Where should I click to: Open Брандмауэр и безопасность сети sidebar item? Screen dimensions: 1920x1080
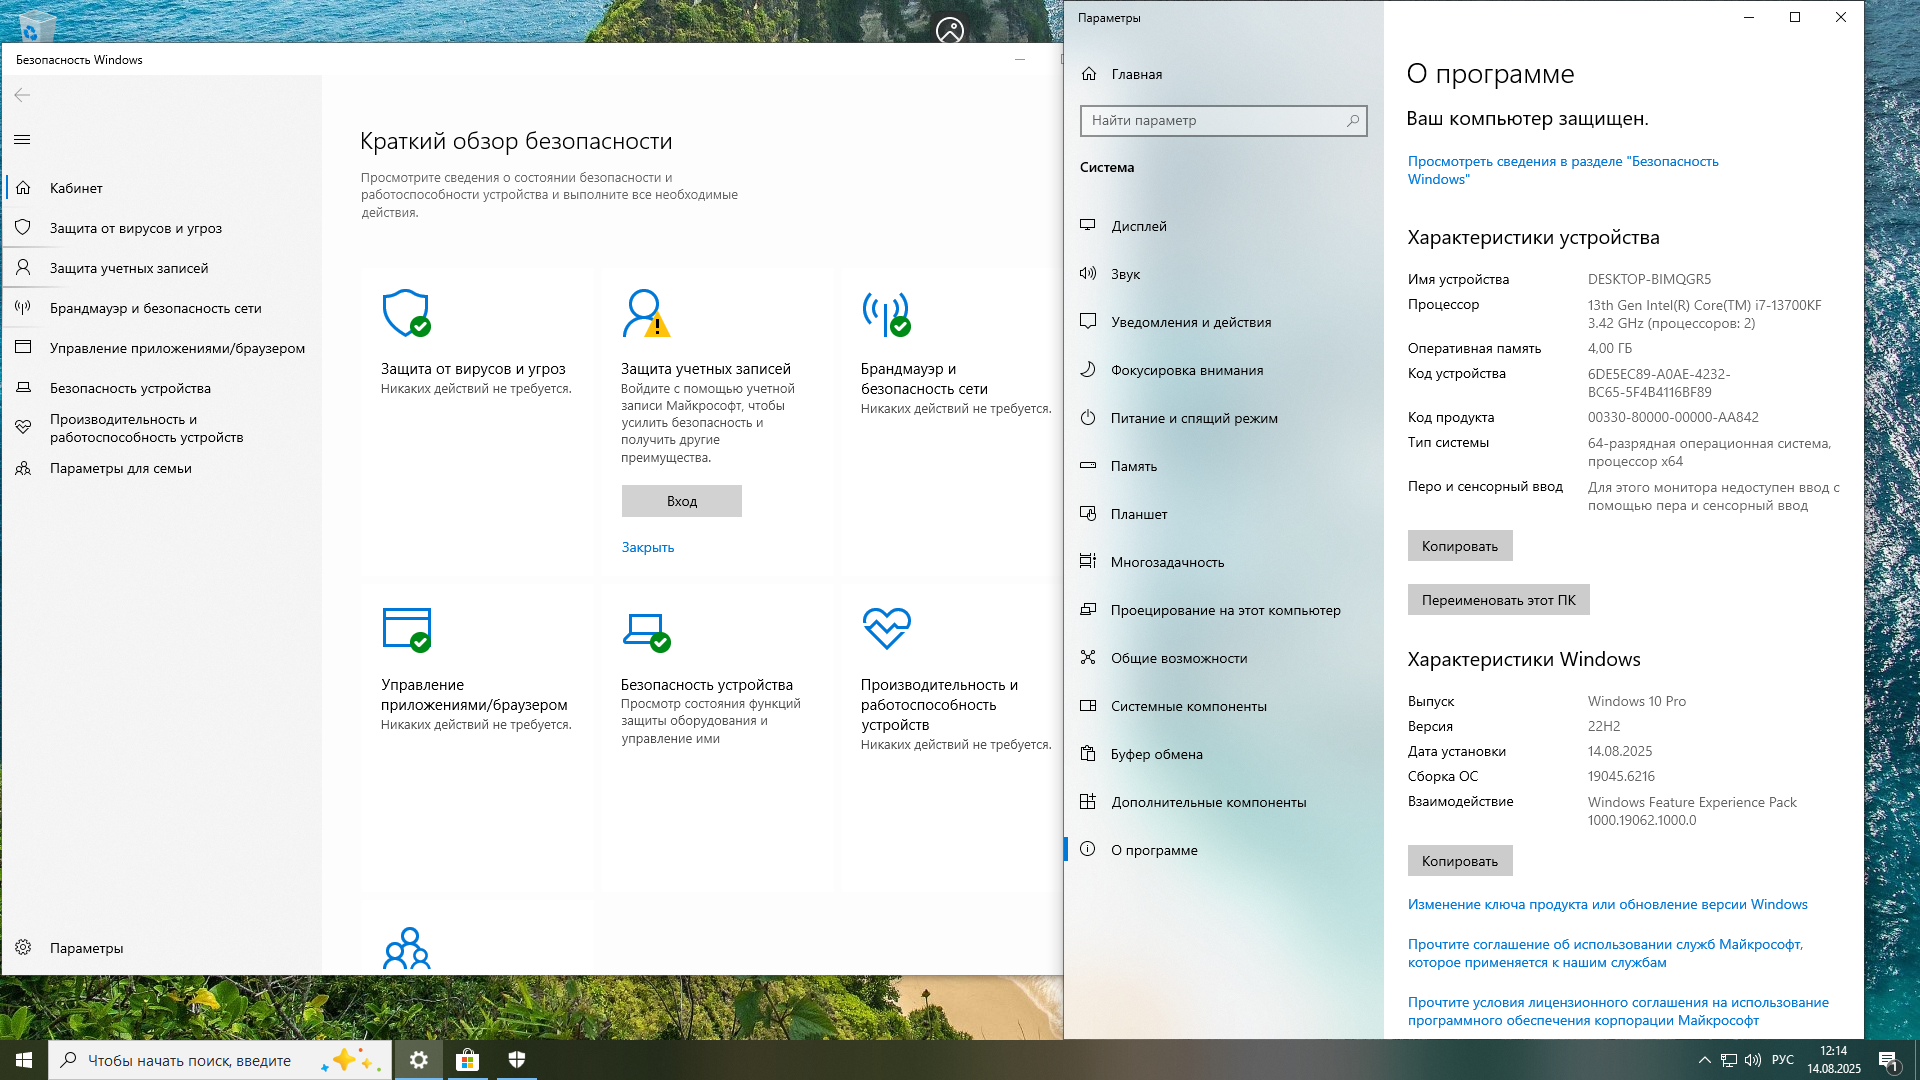click(162, 308)
